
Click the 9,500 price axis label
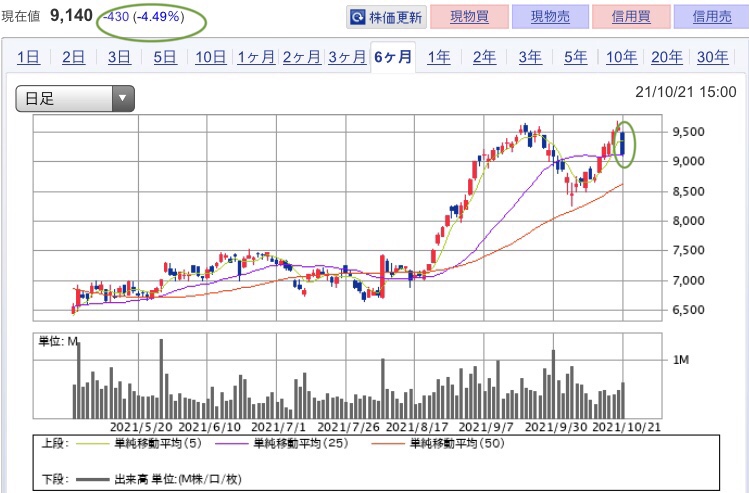[688, 132]
